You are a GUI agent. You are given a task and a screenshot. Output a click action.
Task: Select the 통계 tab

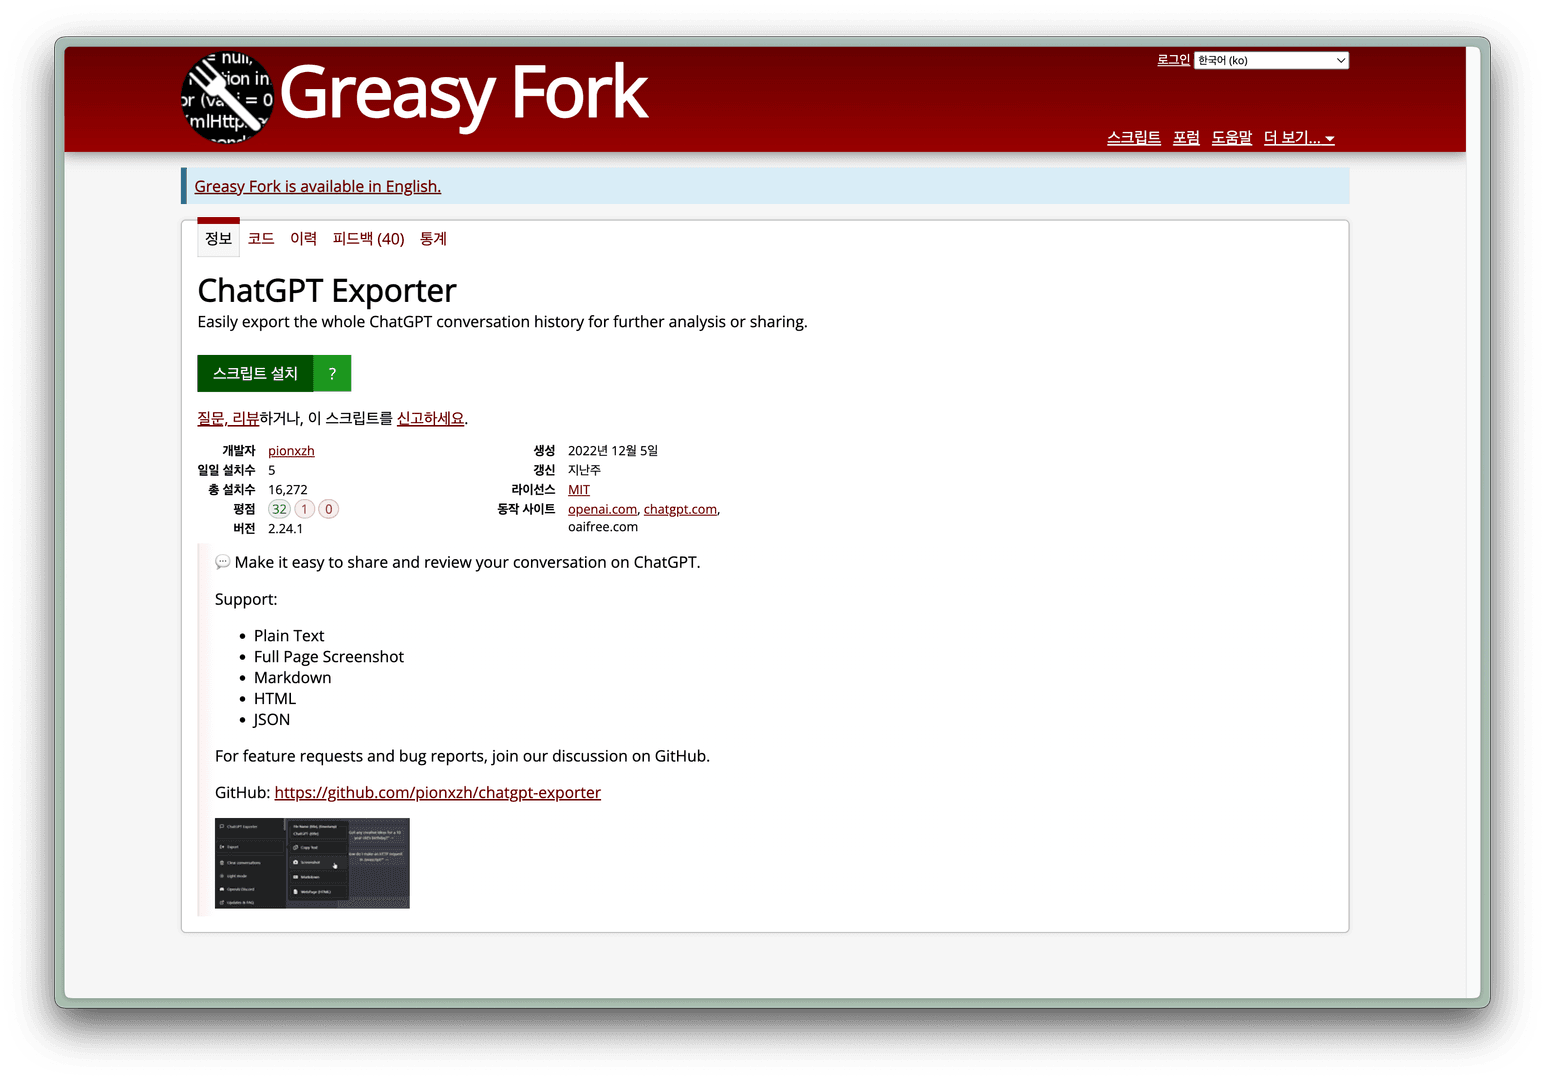[433, 239]
